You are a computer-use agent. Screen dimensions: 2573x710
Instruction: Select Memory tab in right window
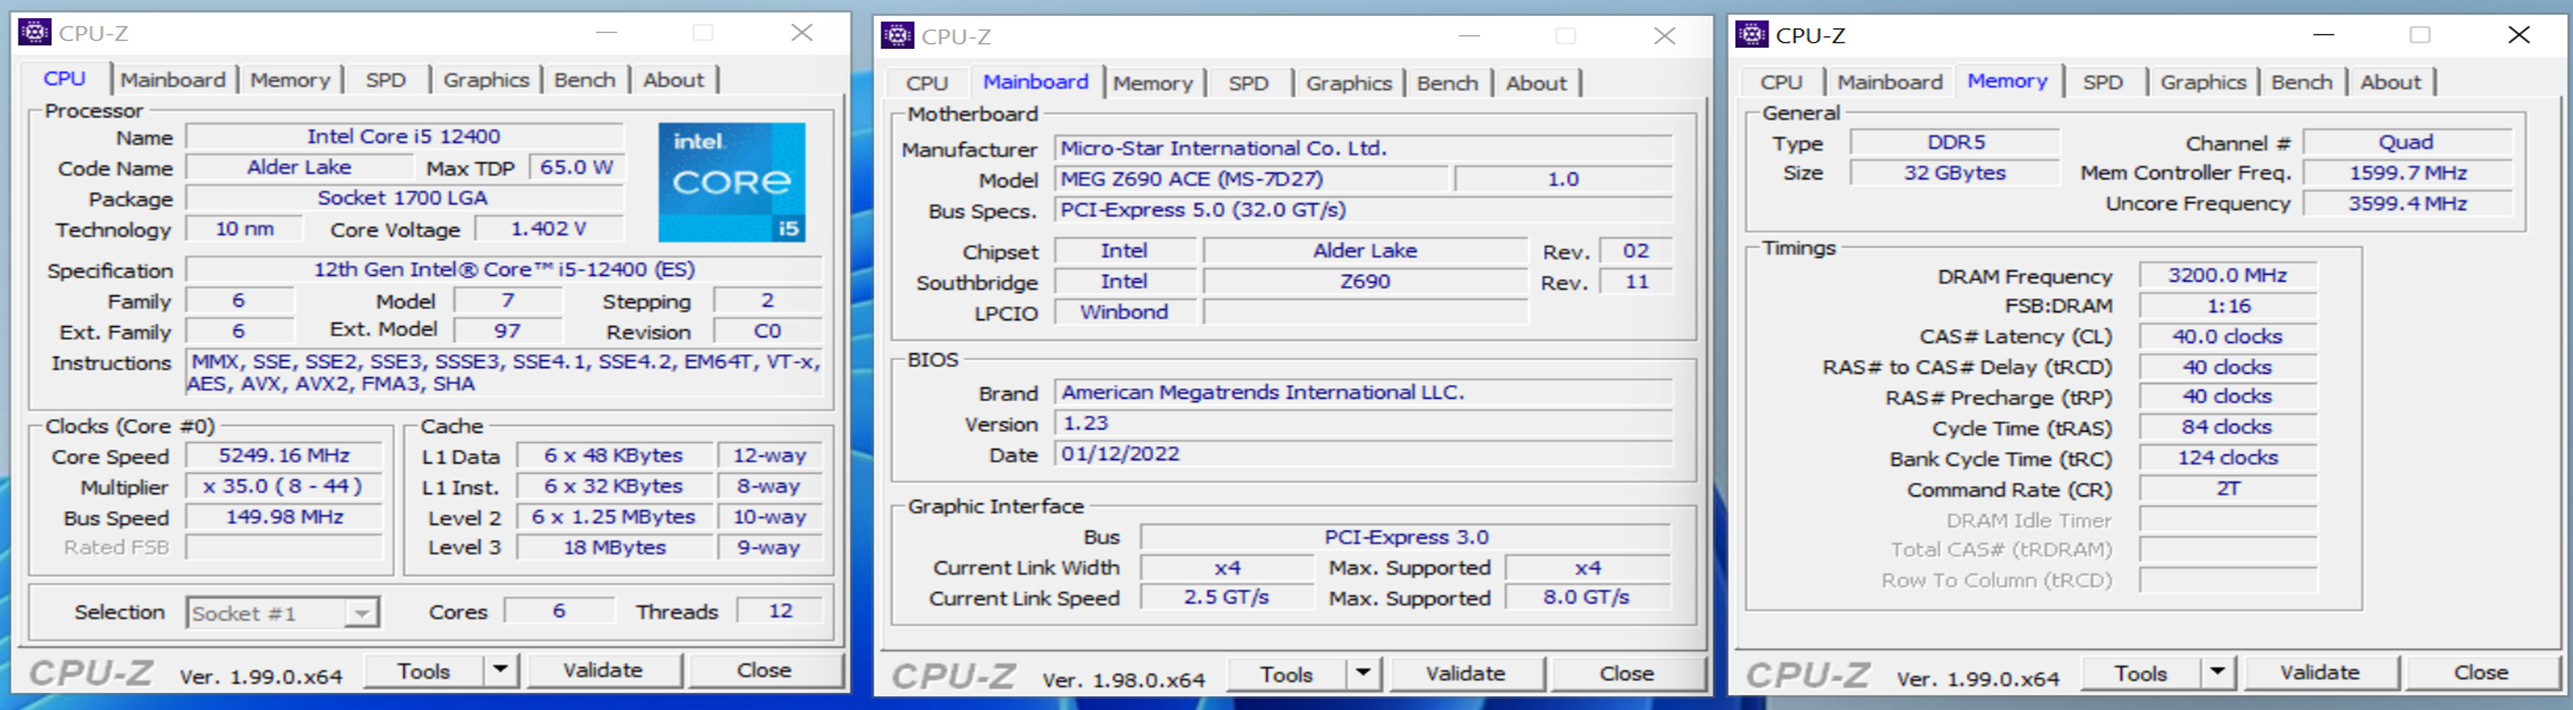pyautogui.click(x=2007, y=81)
